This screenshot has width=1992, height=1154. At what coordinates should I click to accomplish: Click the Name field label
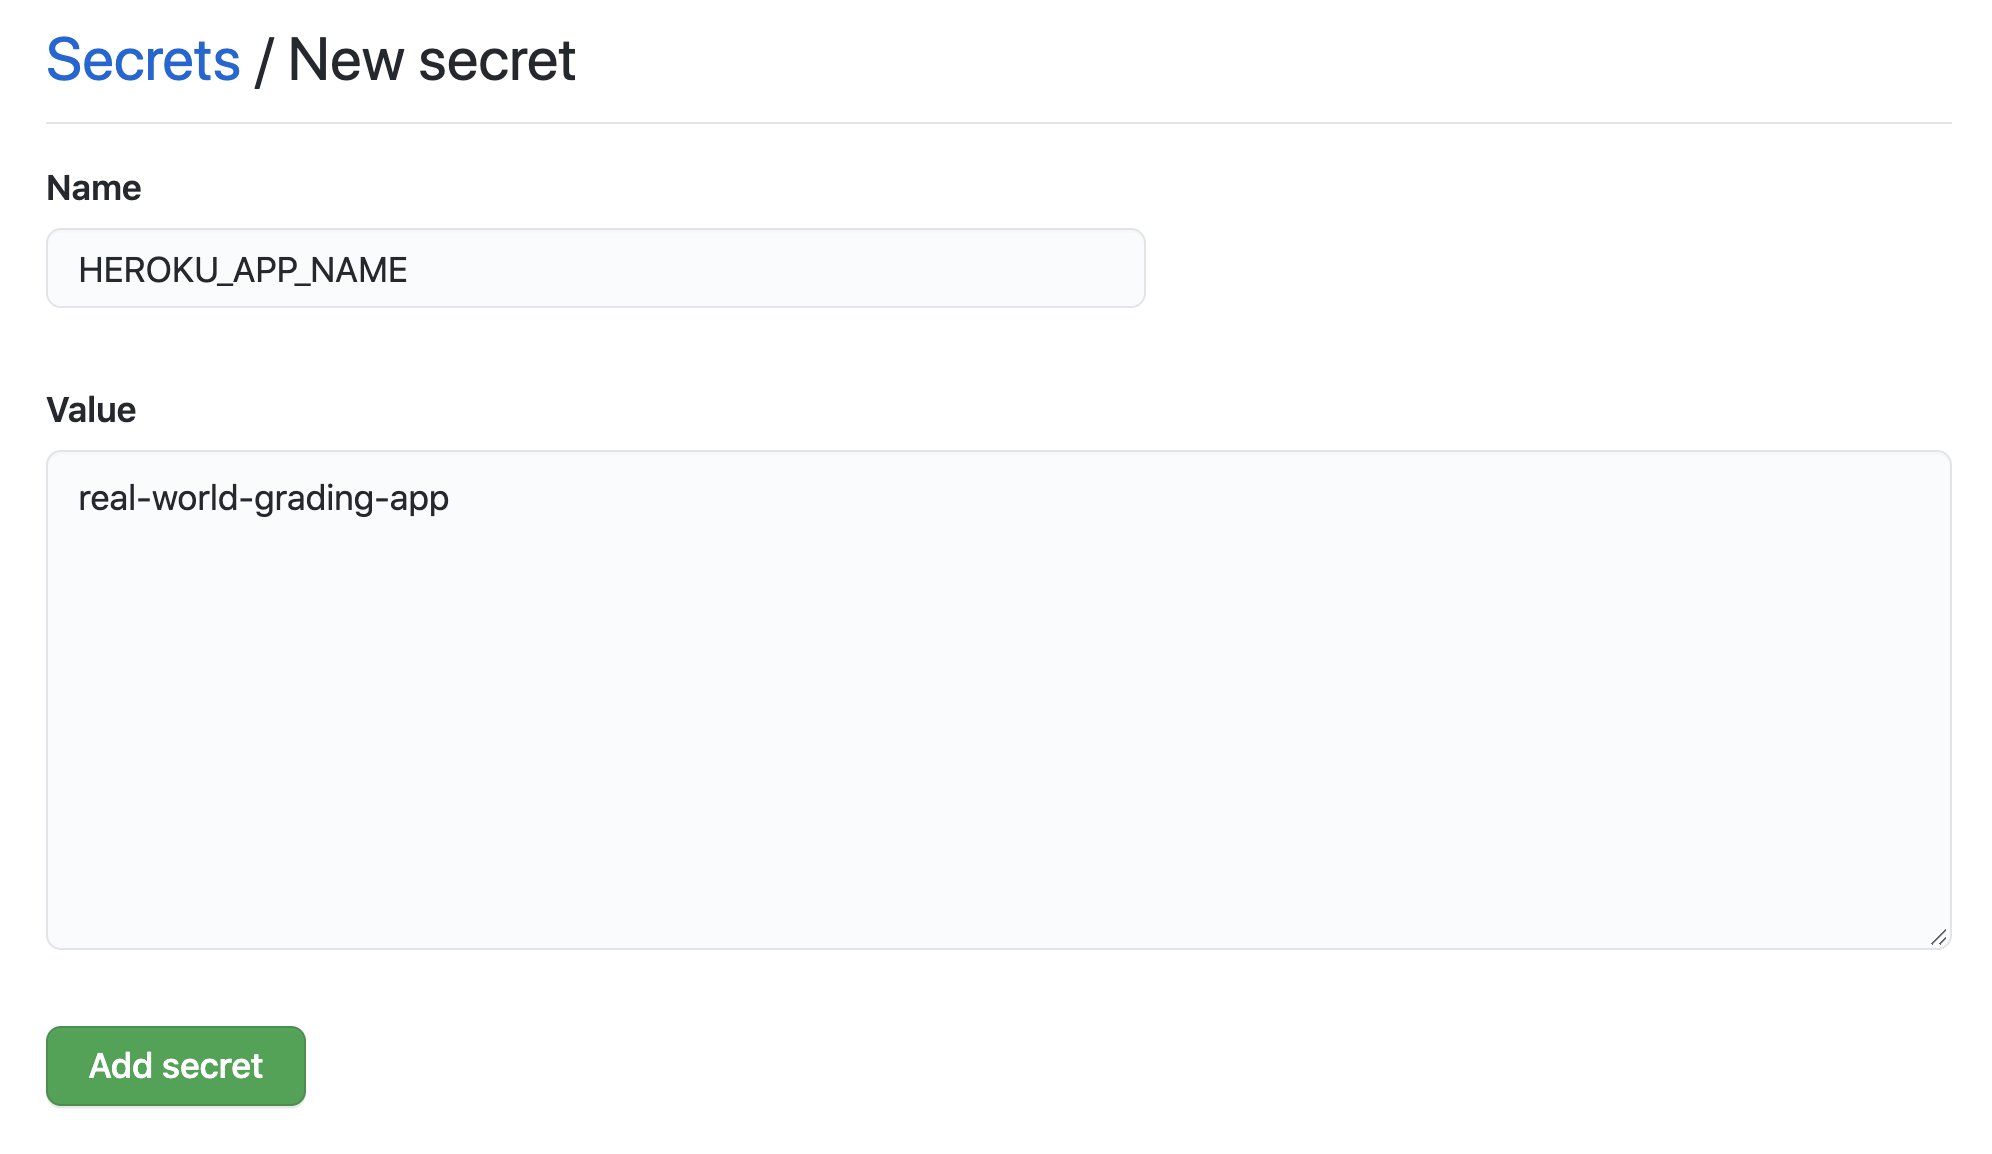[94, 188]
